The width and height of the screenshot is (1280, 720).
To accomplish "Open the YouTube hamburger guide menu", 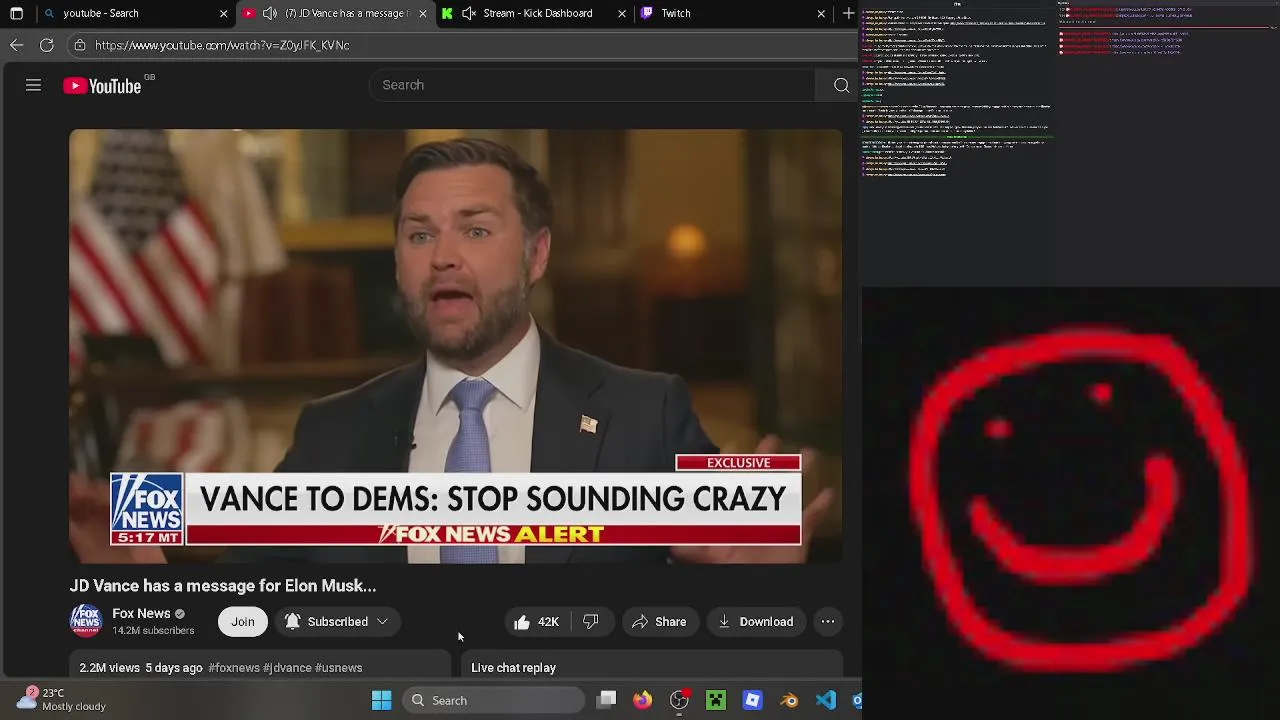I will click(33, 85).
